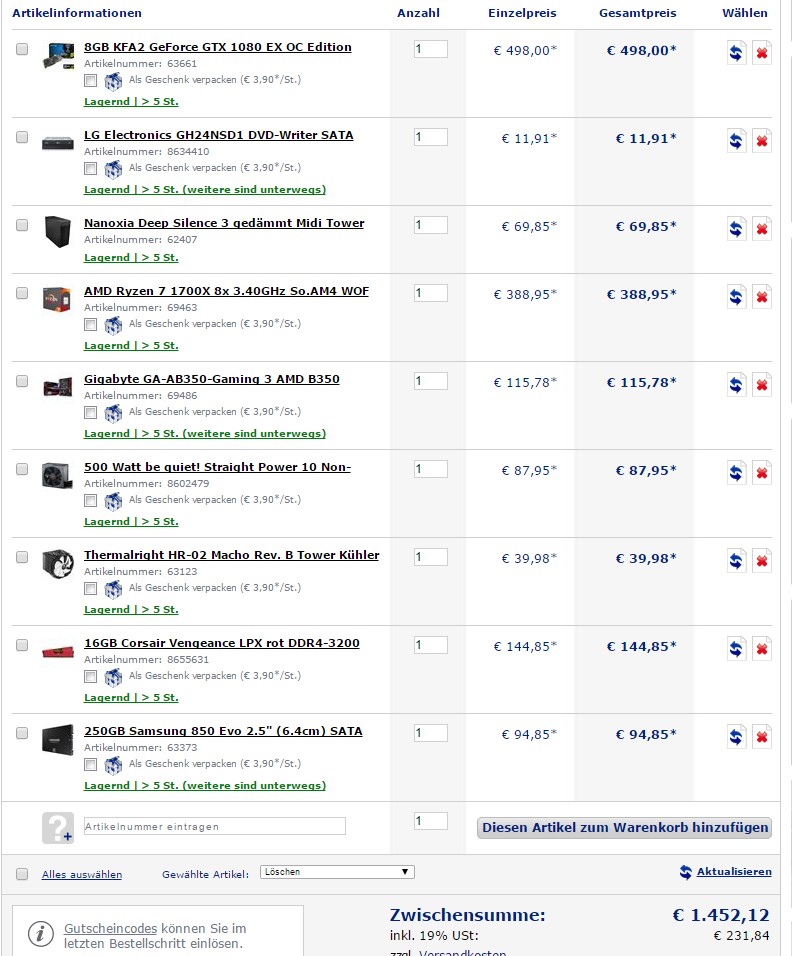Image resolution: width=792 pixels, height=956 pixels.
Task: Click refresh icon for AMD Ryzen 7 row
Action: 737,297
